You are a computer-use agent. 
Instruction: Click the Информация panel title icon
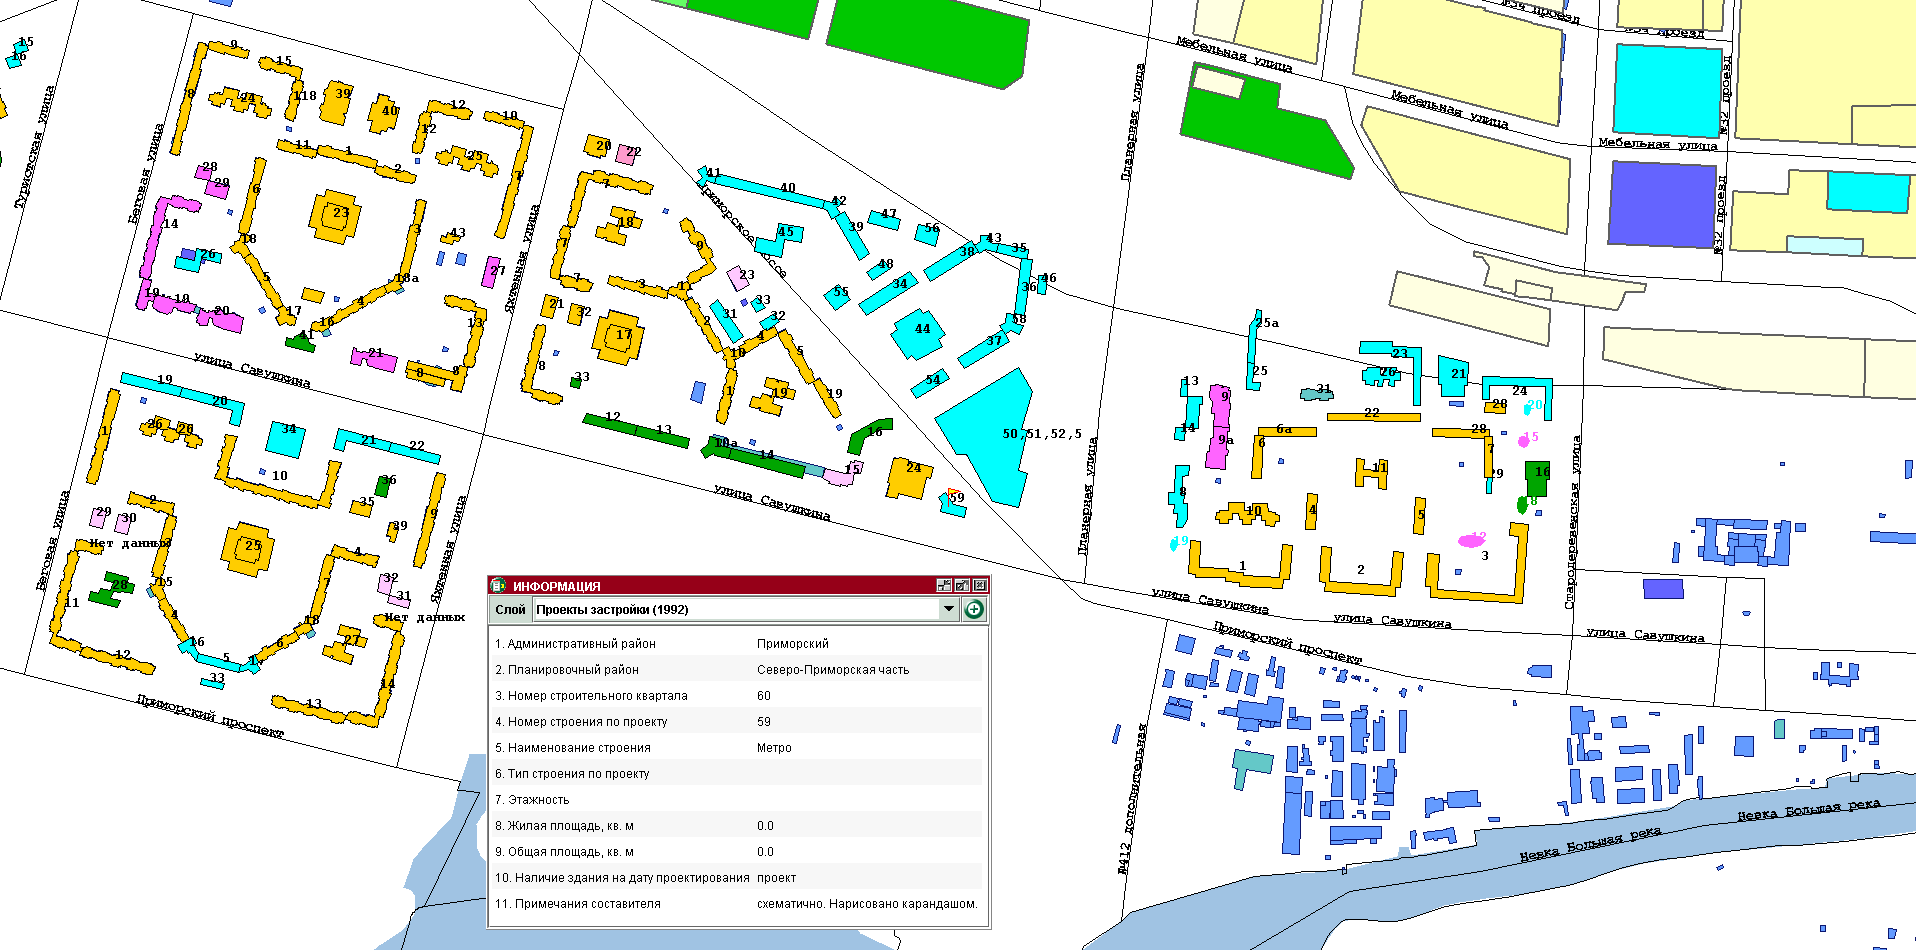[x=498, y=586]
